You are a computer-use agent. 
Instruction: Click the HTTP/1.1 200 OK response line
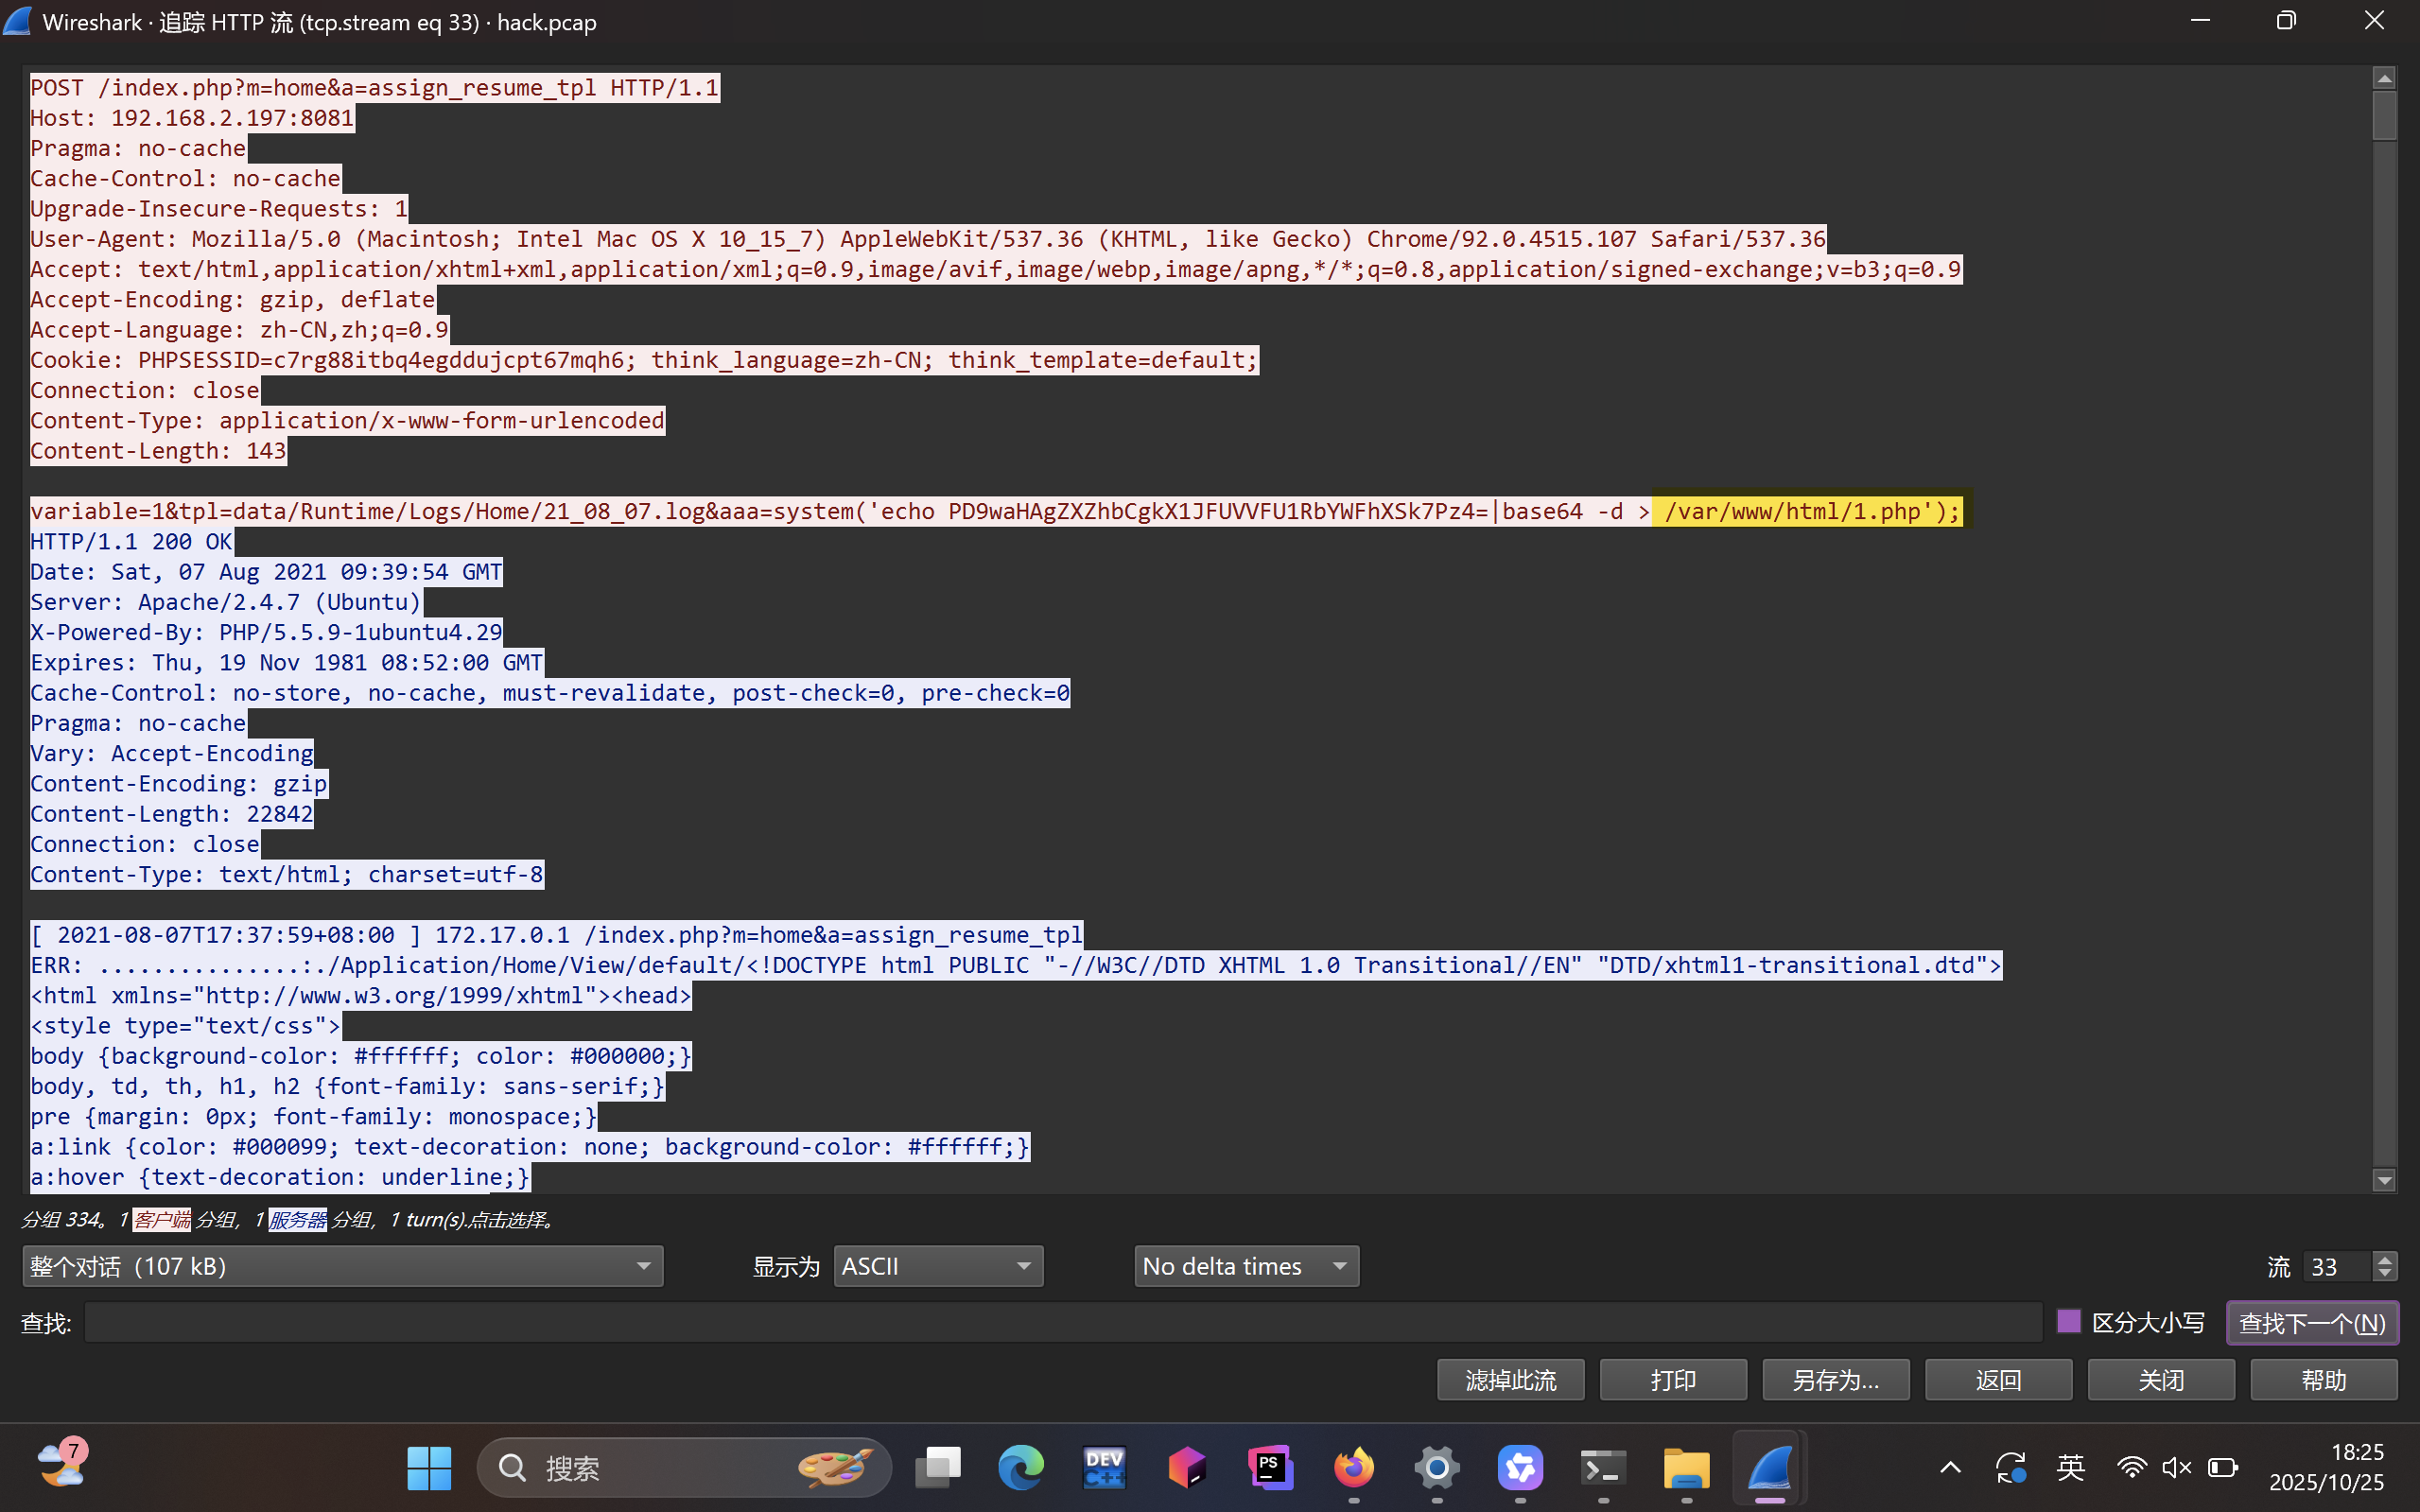tap(131, 542)
